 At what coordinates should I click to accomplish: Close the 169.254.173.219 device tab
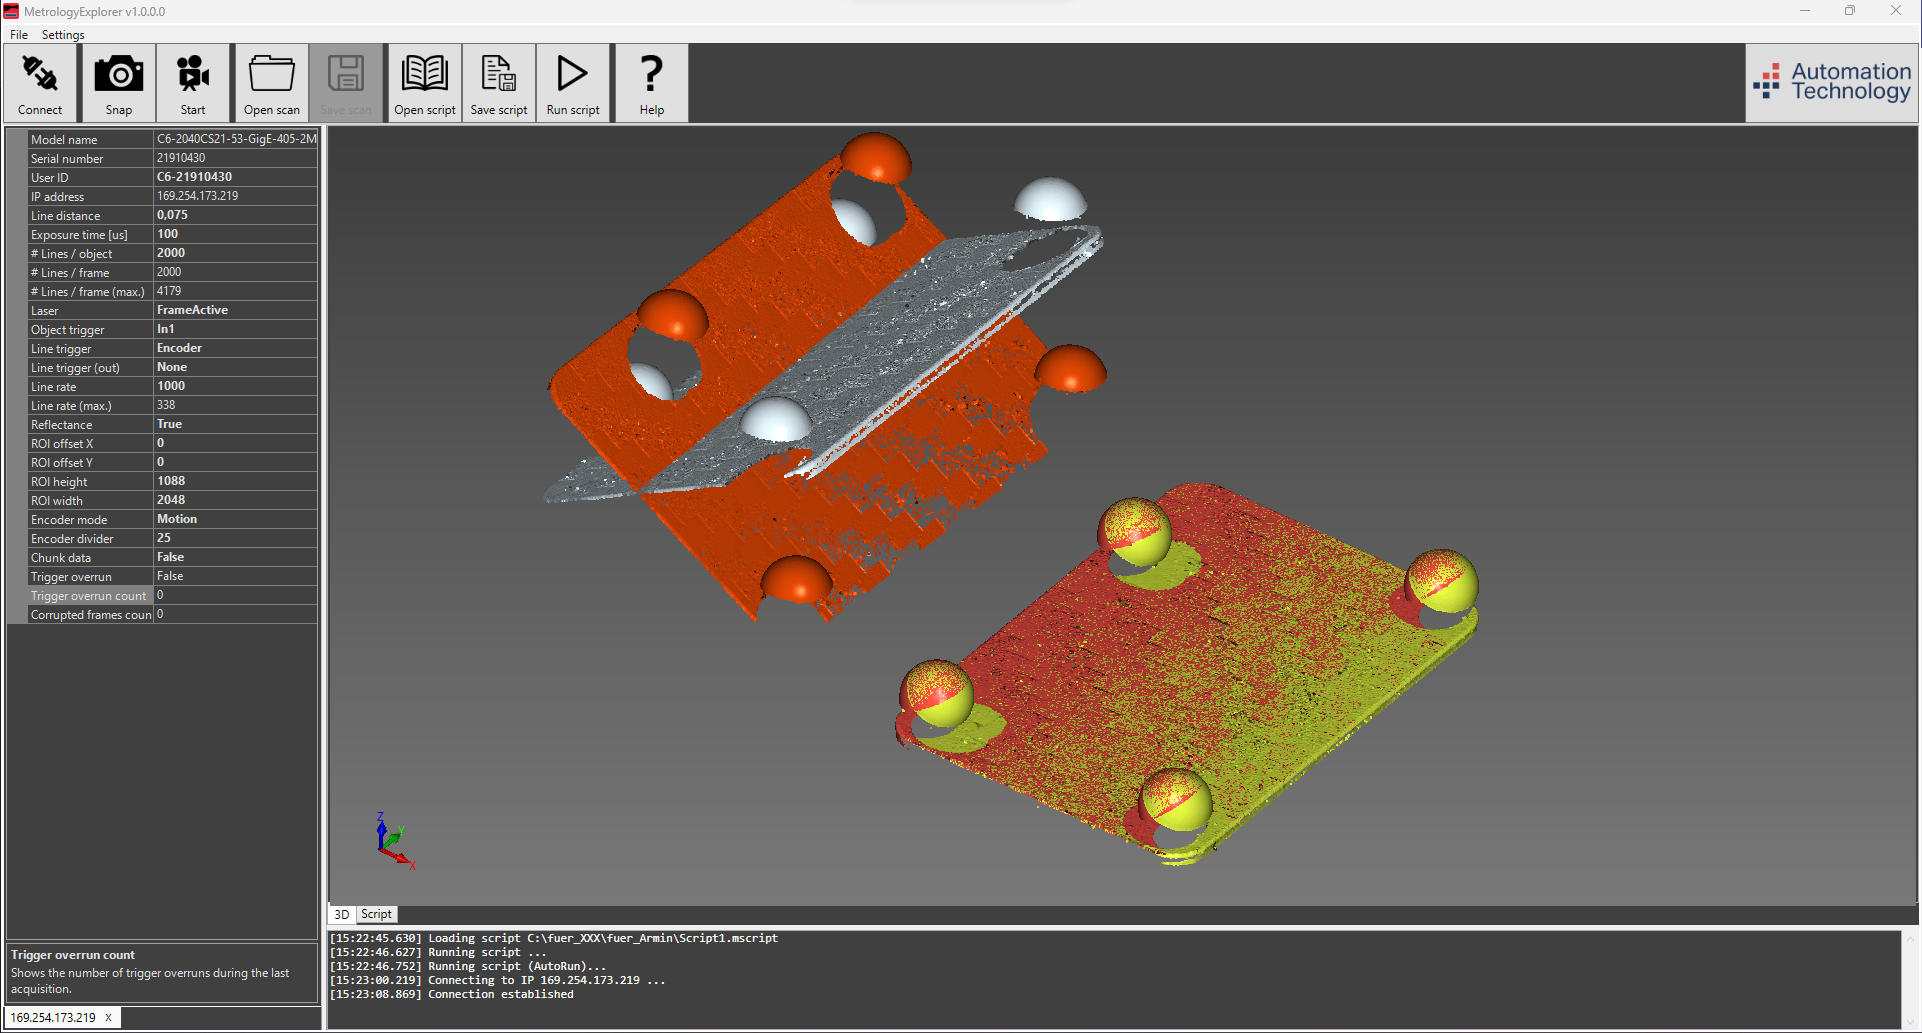pyautogui.click(x=108, y=1017)
